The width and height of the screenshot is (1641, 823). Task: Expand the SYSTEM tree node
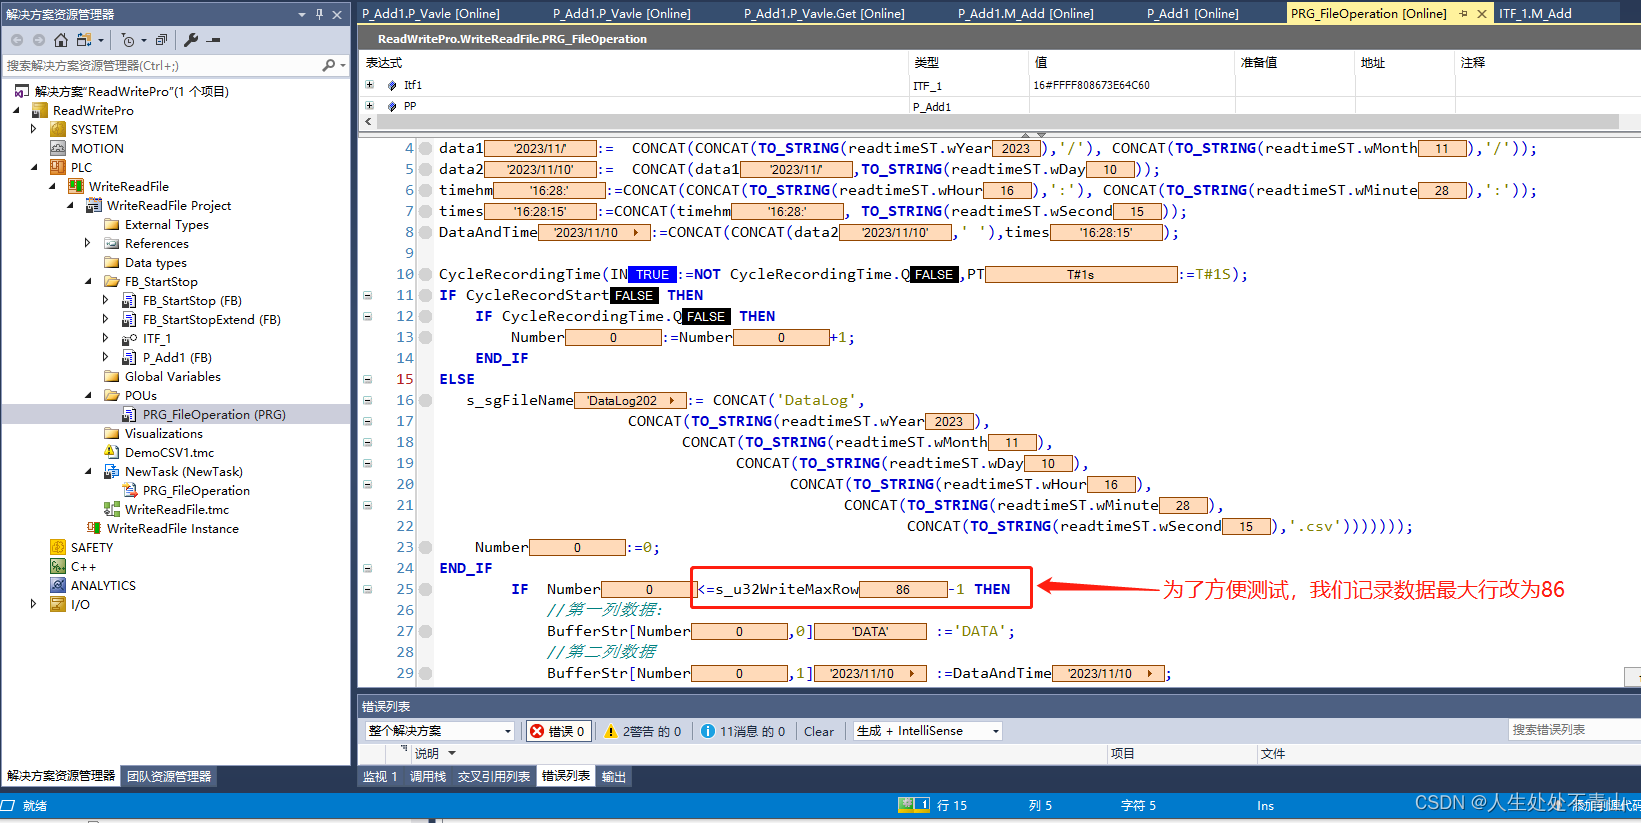(33, 129)
